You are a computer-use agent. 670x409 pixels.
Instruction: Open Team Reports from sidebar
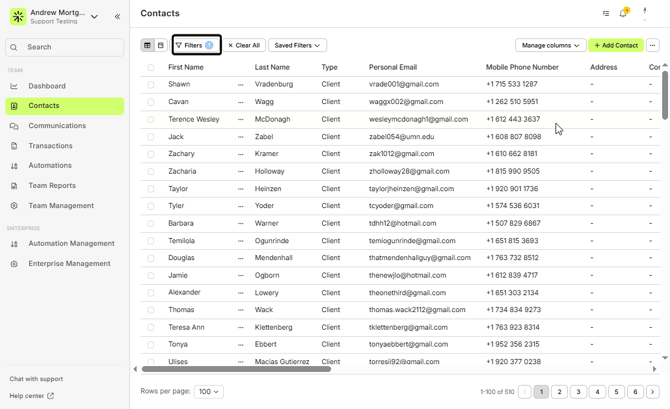pyautogui.click(x=52, y=185)
